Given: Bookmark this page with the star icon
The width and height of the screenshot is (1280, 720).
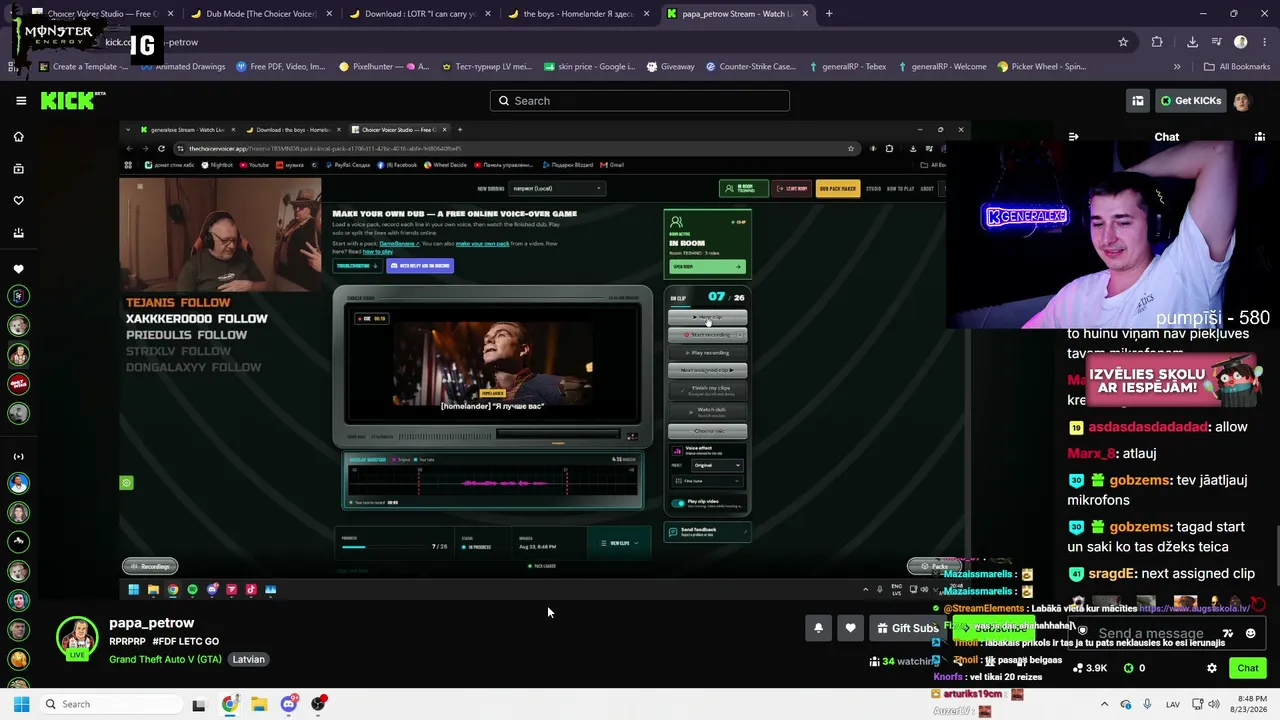Looking at the screenshot, I should 1123,42.
